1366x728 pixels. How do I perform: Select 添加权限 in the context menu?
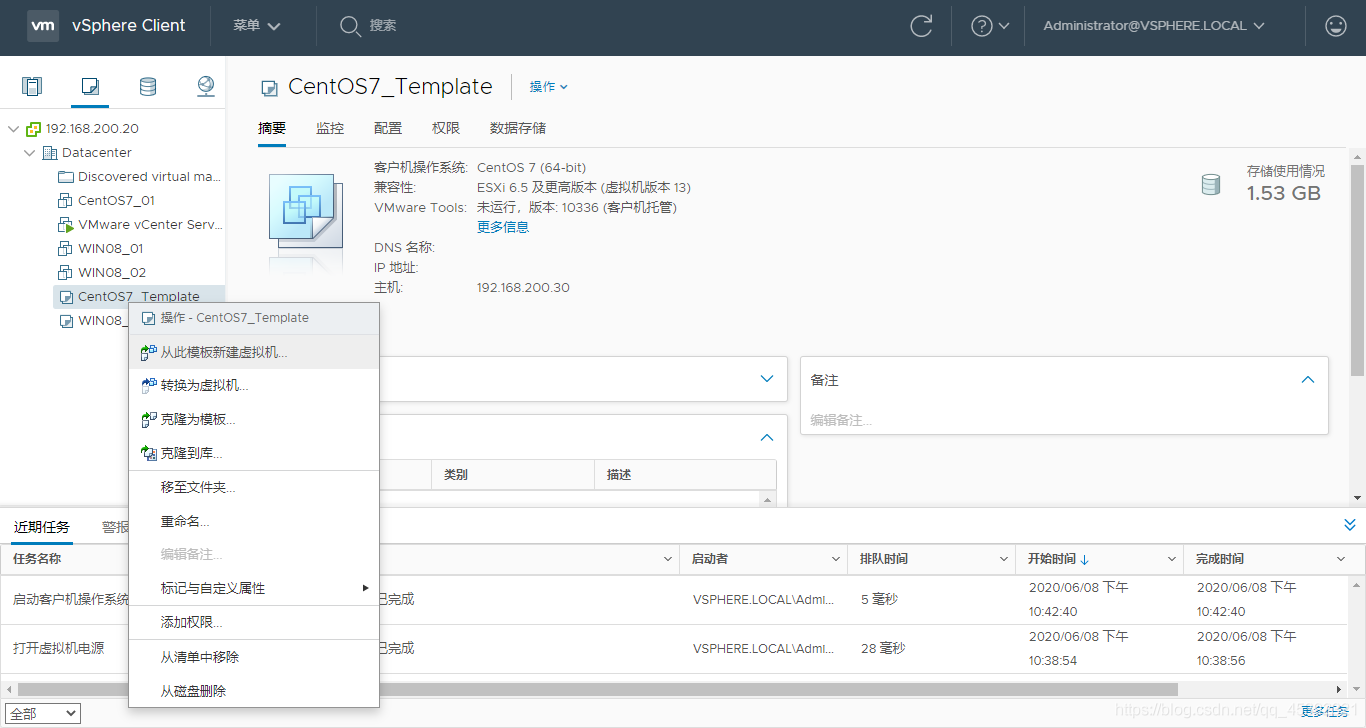[254, 622]
